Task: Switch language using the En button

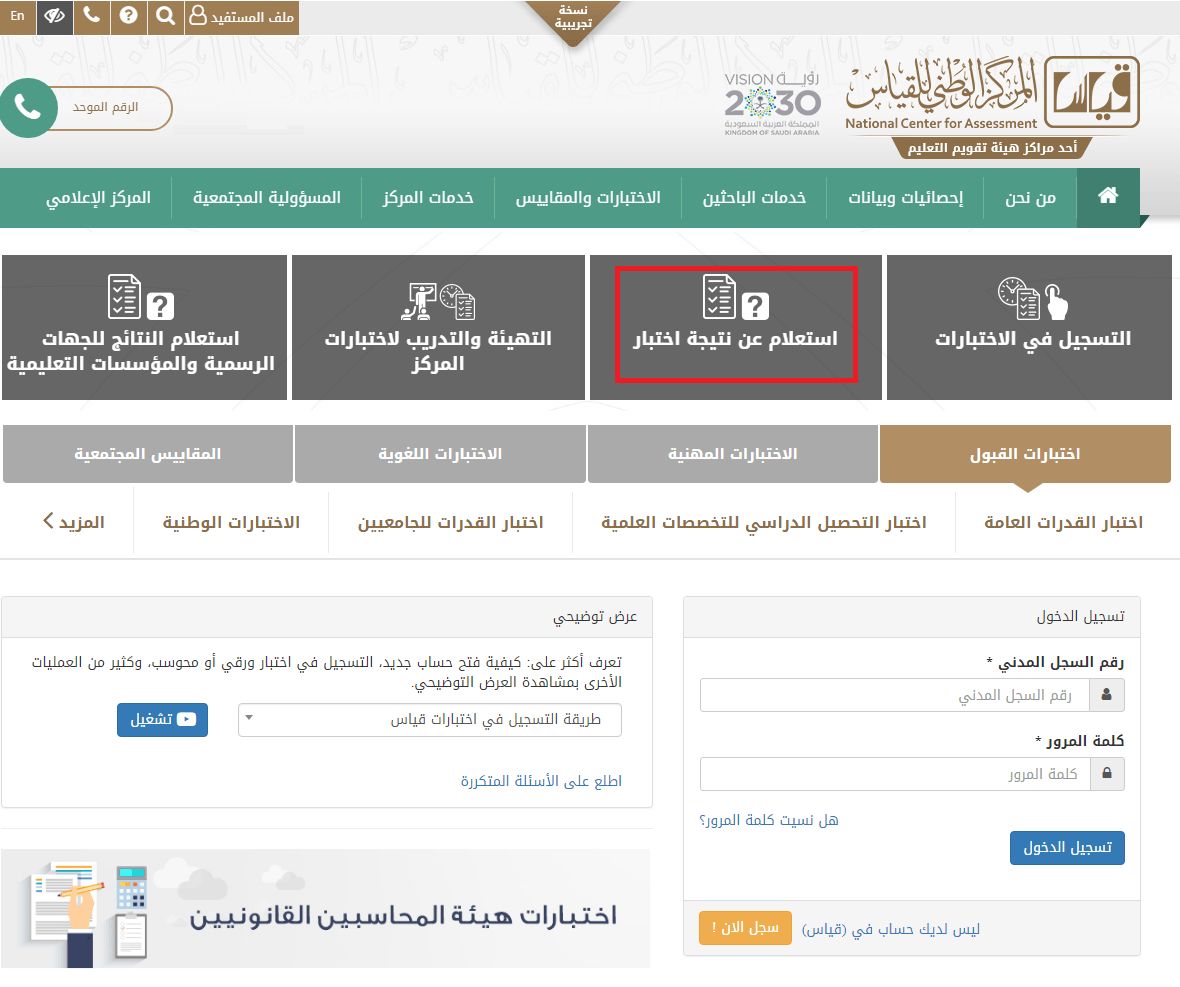Action: pyautogui.click(x=17, y=17)
